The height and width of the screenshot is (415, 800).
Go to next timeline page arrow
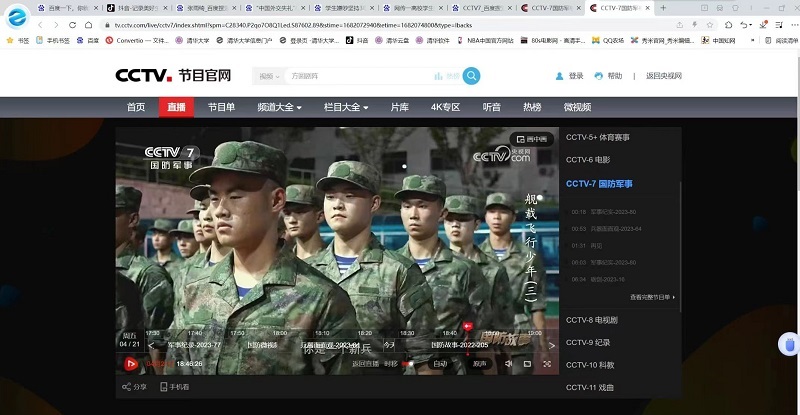point(552,346)
